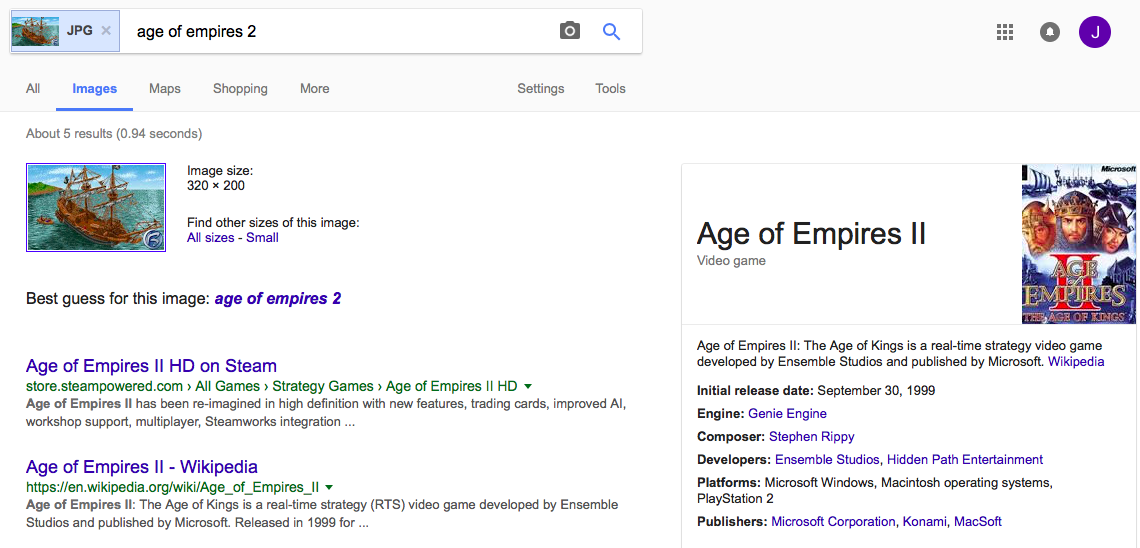The width and height of the screenshot is (1140, 548).
Task: Click 'Initial release date: September 30, 1999' text
Action: (816, 390)
